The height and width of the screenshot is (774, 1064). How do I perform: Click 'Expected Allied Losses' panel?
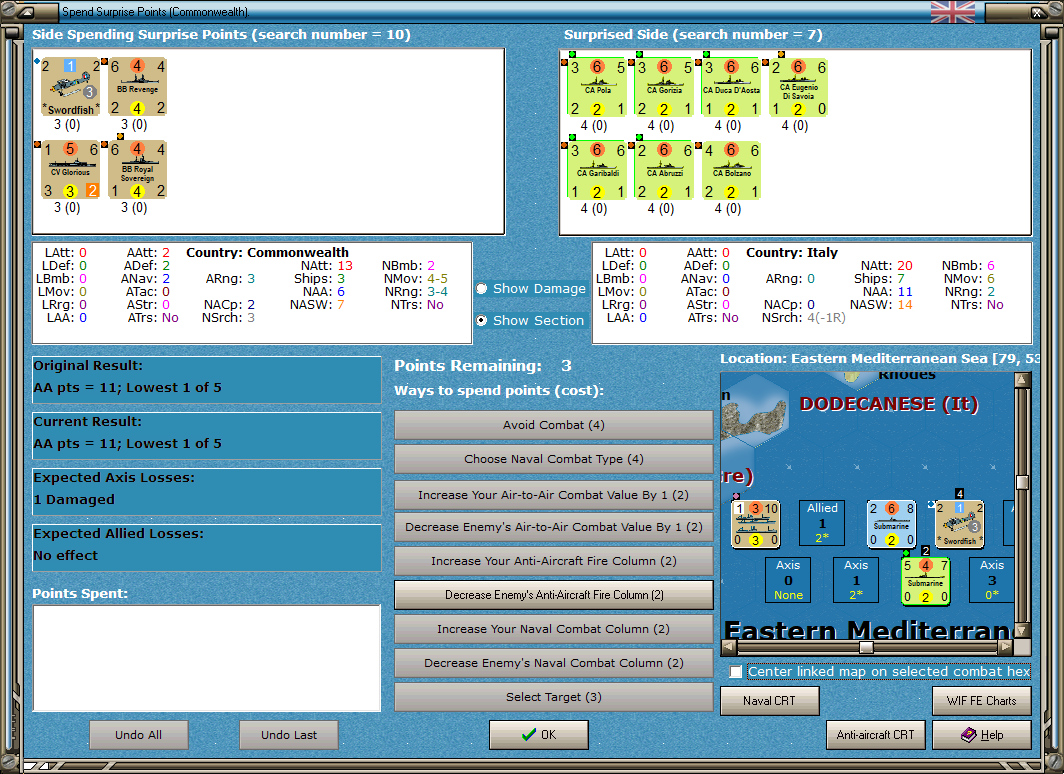point(207,547)
